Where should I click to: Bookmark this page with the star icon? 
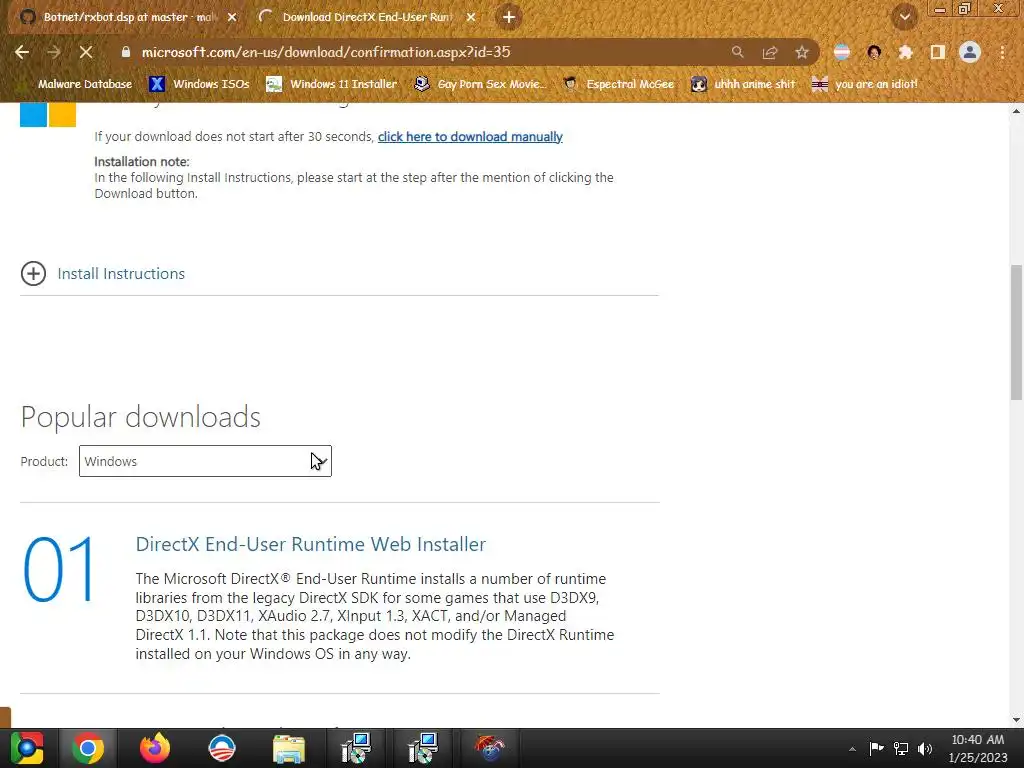coord(802,52)
